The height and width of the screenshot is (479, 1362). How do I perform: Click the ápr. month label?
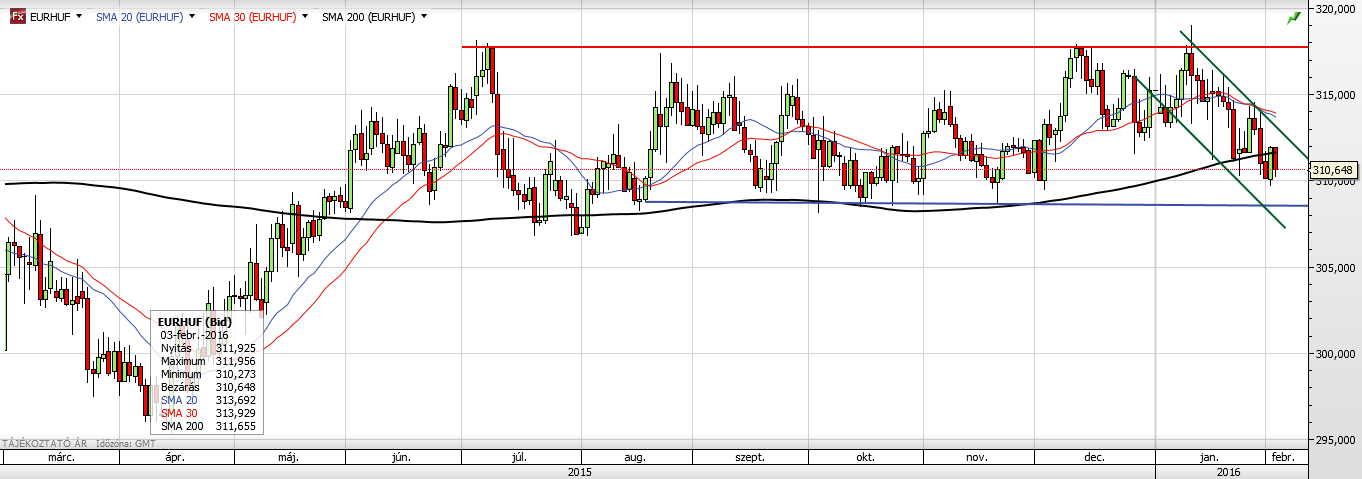[176, 457]
